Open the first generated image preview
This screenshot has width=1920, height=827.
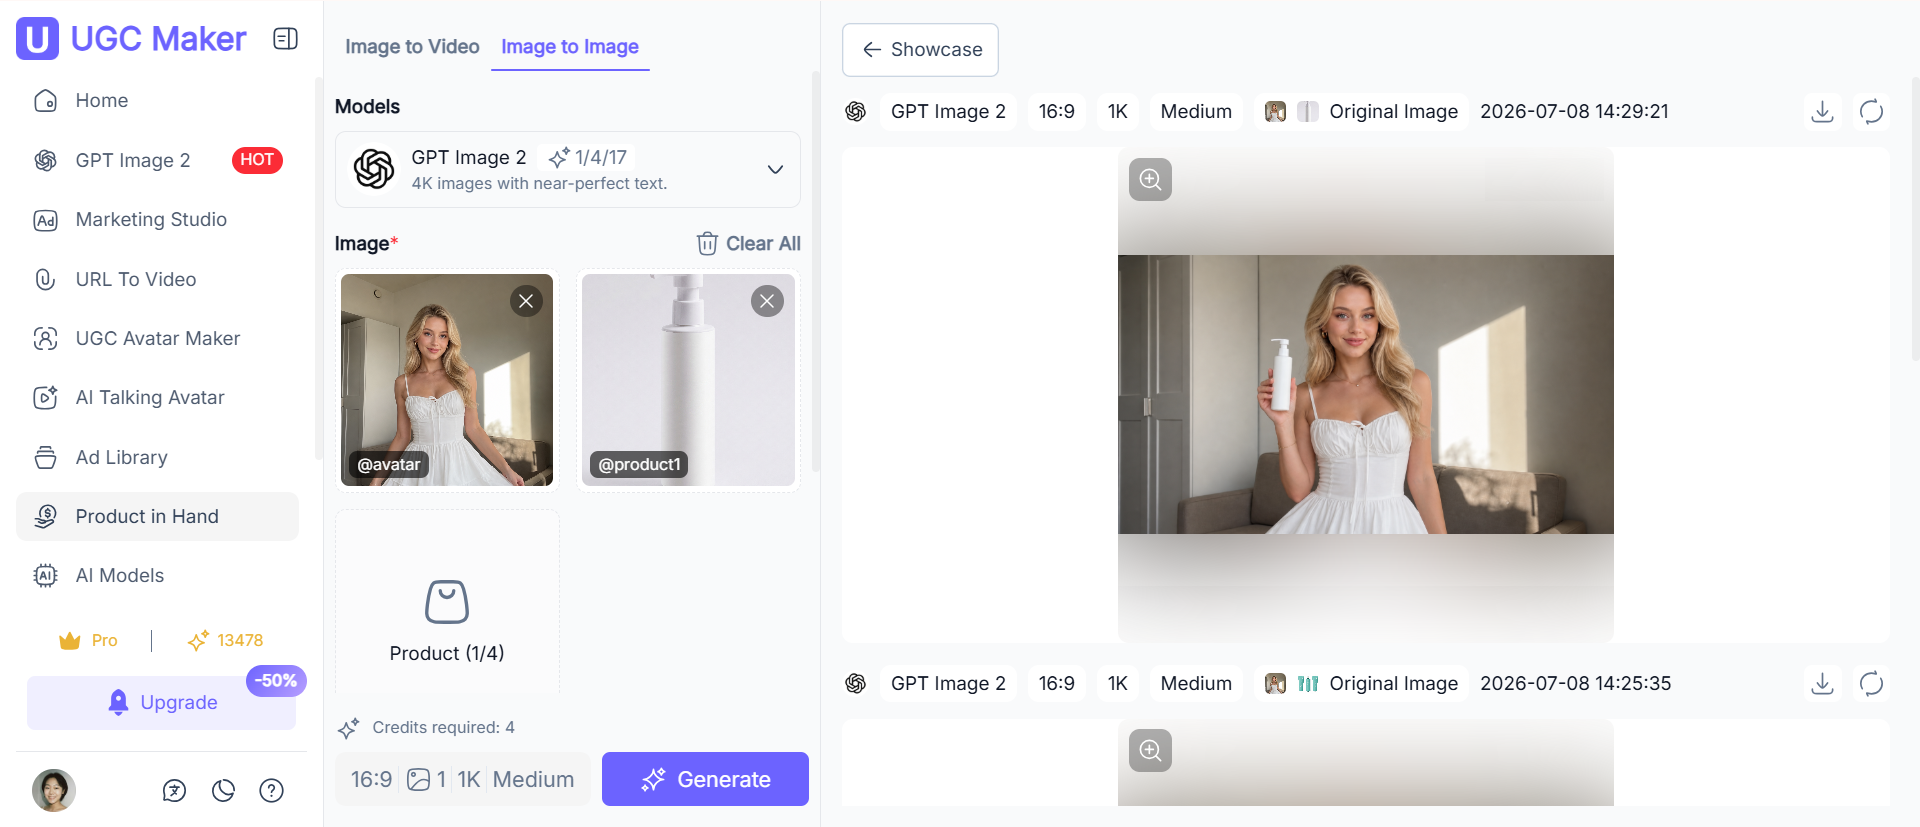click(x=1365, y=395)
